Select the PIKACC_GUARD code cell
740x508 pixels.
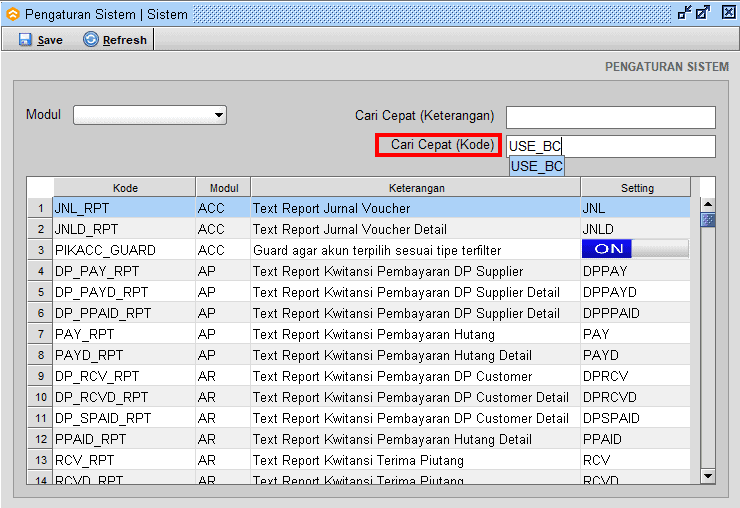tap(125, 250)
